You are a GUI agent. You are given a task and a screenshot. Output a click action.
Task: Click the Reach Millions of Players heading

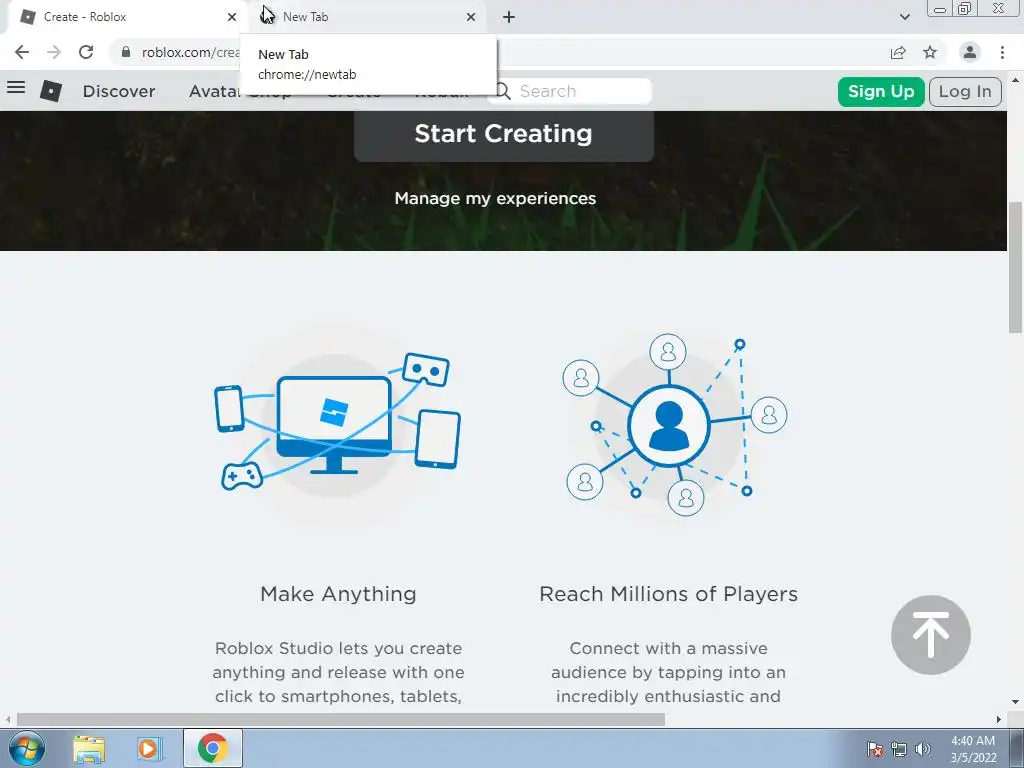pyautogui.click(x=668, y=594)
